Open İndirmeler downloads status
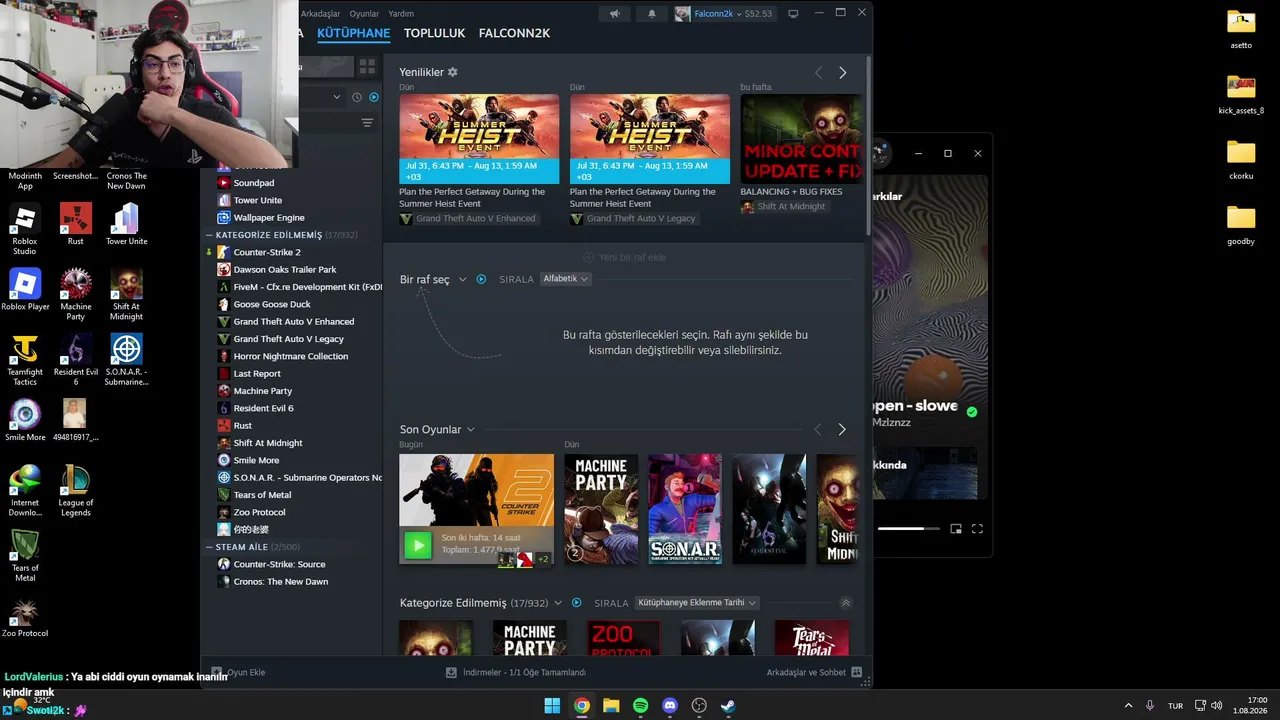 515,673
